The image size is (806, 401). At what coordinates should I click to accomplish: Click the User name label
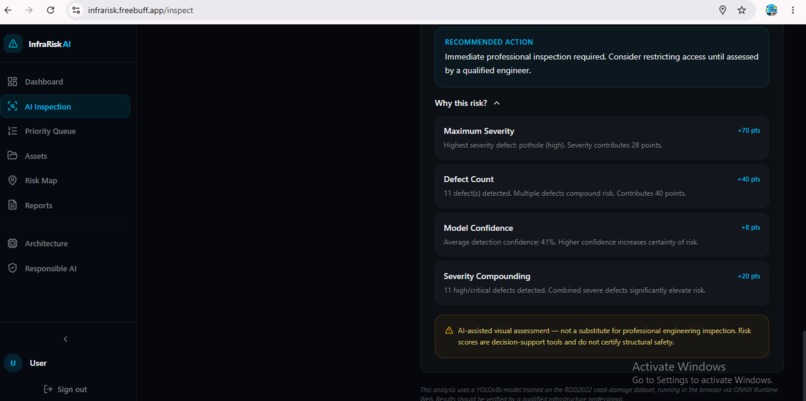pos(38,363)
